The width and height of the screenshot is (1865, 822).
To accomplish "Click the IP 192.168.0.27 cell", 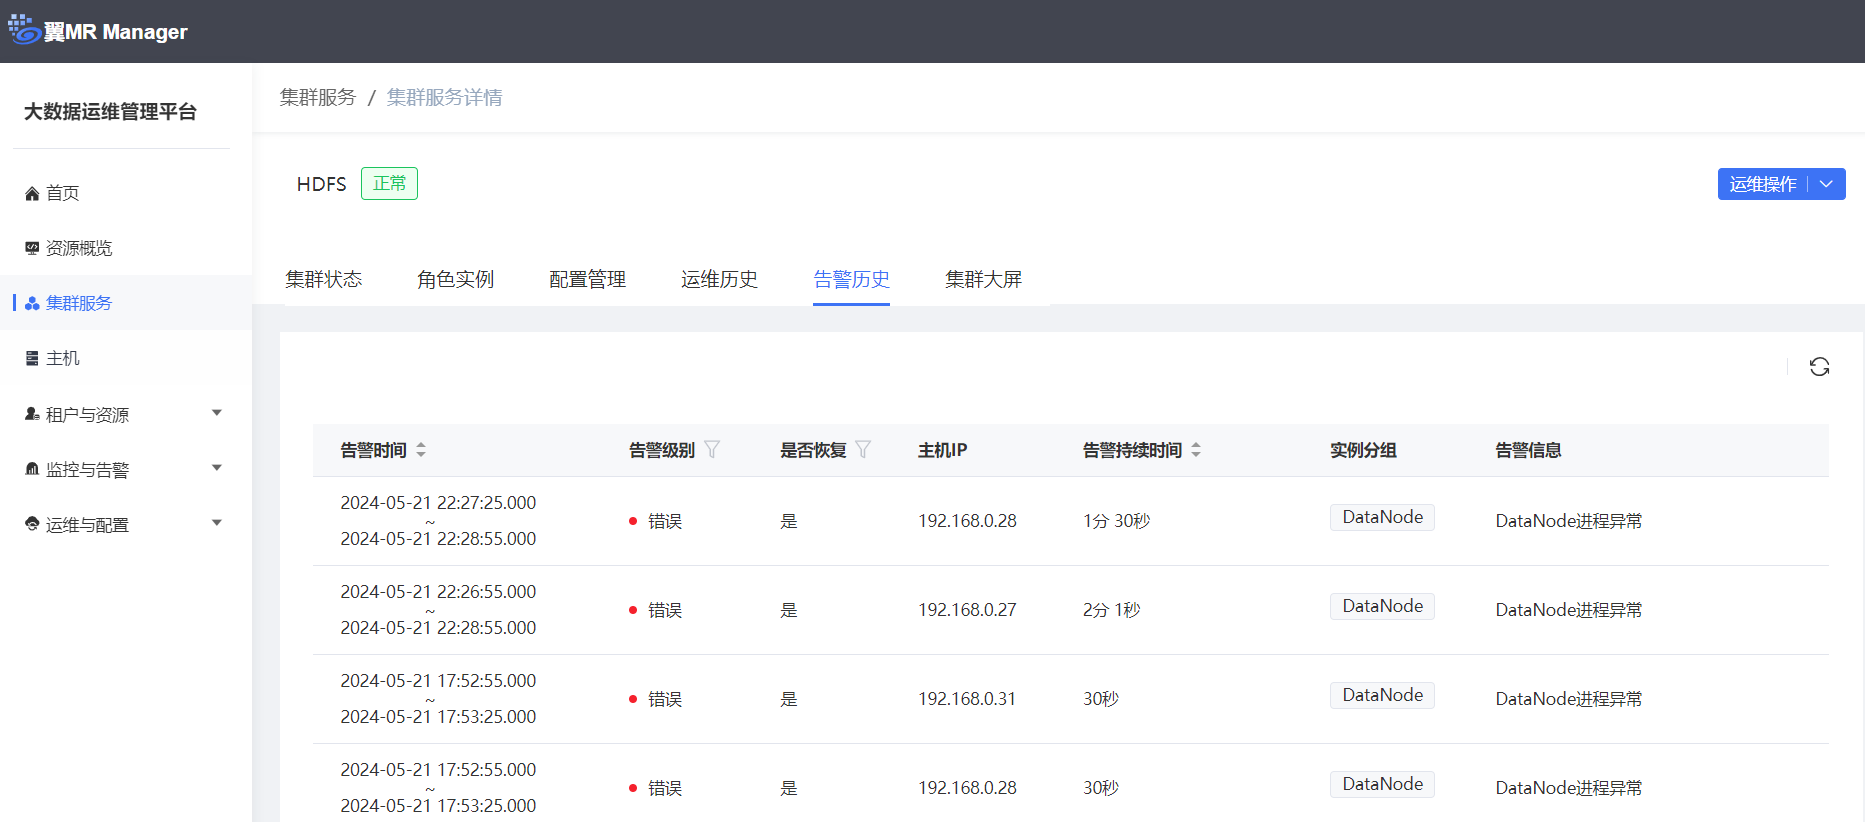I will (x=968, y=610).
